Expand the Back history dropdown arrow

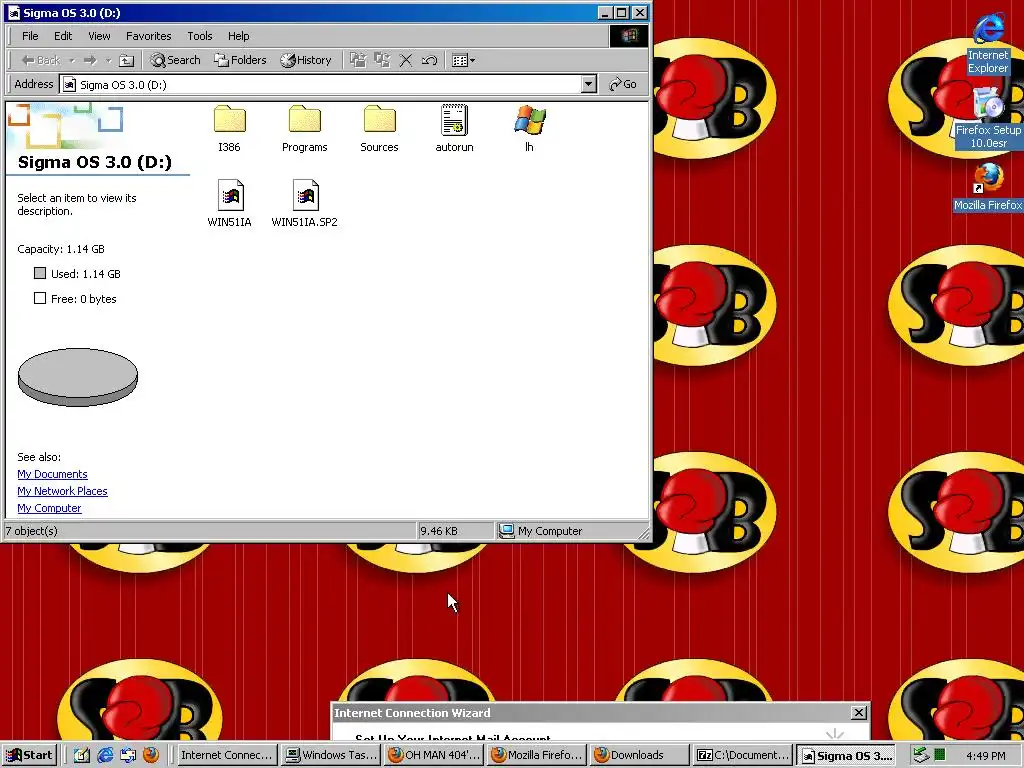coord(72,61)
